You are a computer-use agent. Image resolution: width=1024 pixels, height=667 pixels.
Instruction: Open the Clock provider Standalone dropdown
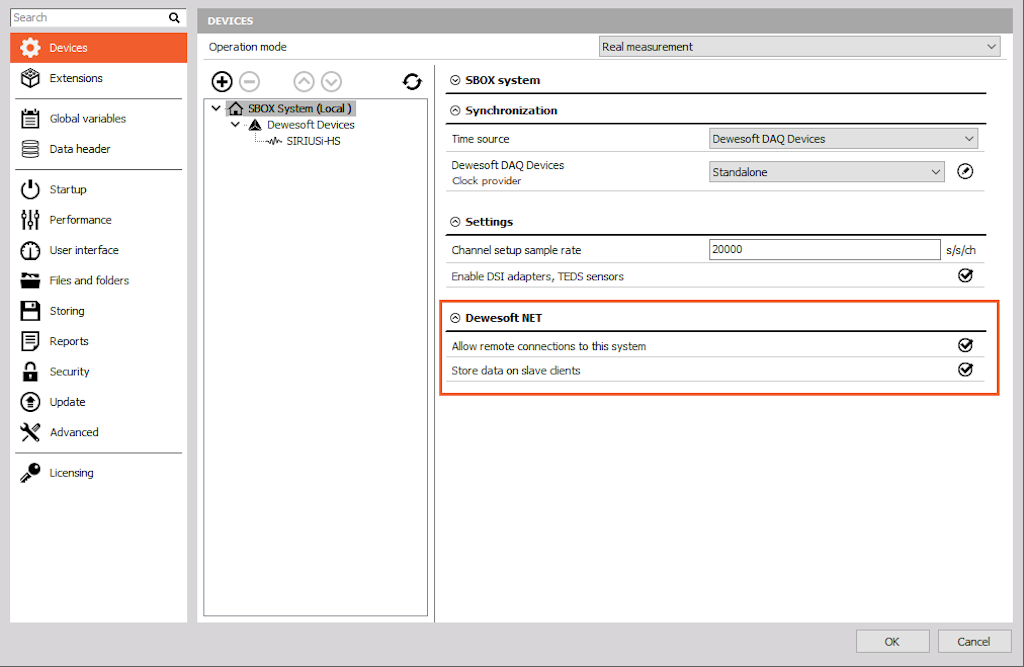[827, 172]
